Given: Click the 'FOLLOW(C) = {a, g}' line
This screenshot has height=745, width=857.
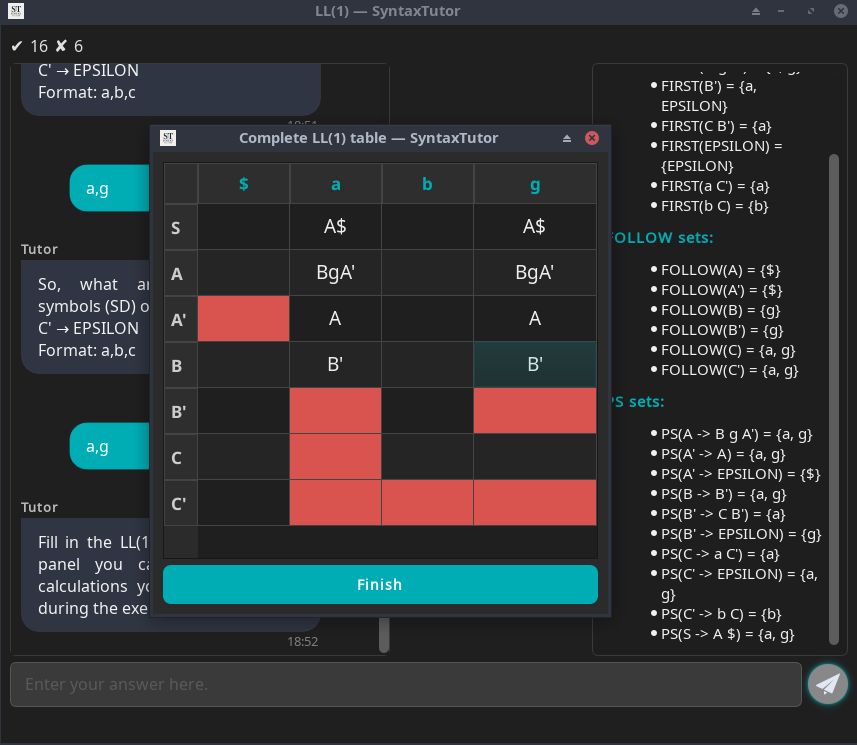Looking at the screenshot, I should click(728, 350).
